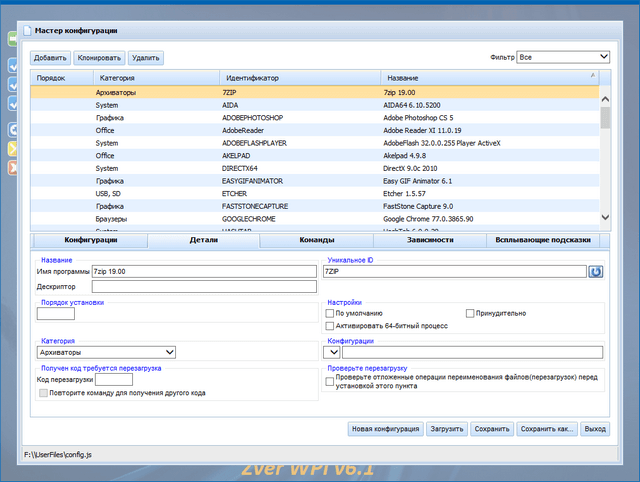Click the table scrollbar down arrow
Screen dimensions: 640x482
(x=604, y=216)
